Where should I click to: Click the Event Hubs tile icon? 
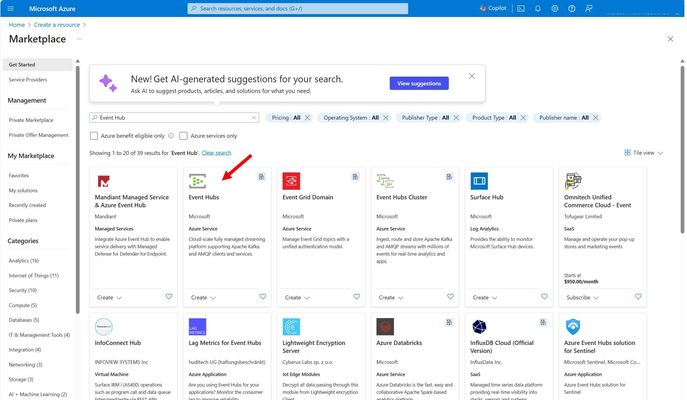197,181
